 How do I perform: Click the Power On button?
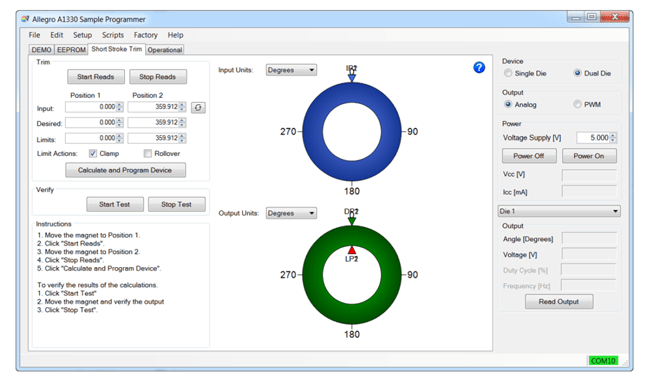(x=589, y=156)
